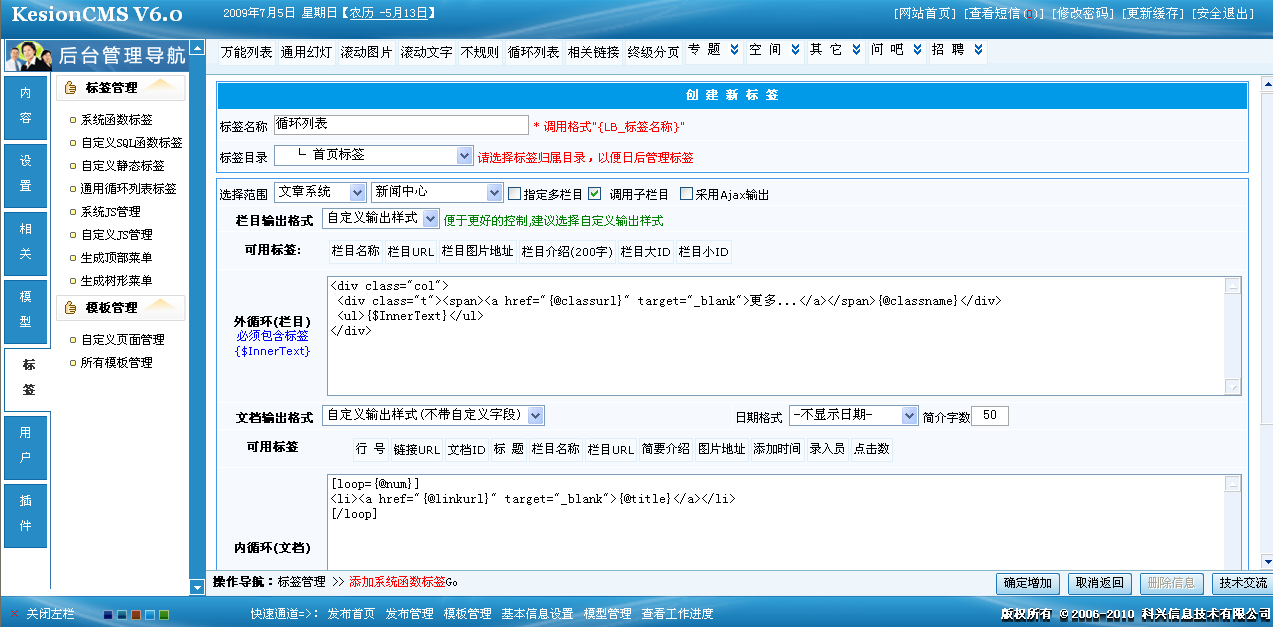Click the 模板管理 thumbs-up icon
The height and width of the screenshot is (627, 1273).
pos(70,308)
